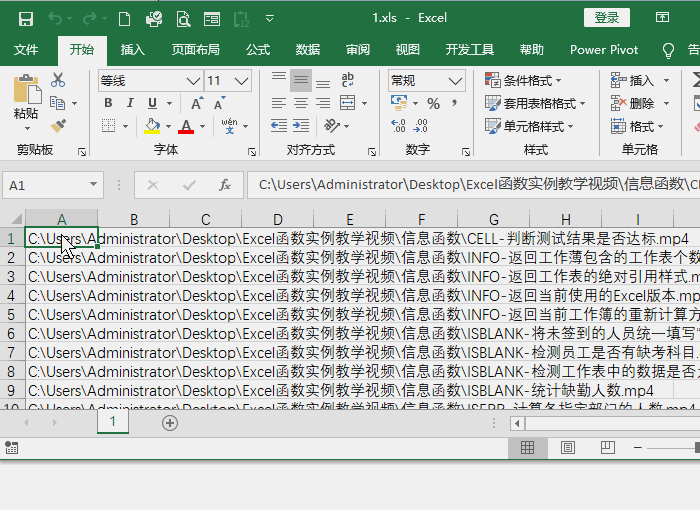Switch to the 公式 (Formulas) tab
700x510 pixels.
[x=258, y=50]
